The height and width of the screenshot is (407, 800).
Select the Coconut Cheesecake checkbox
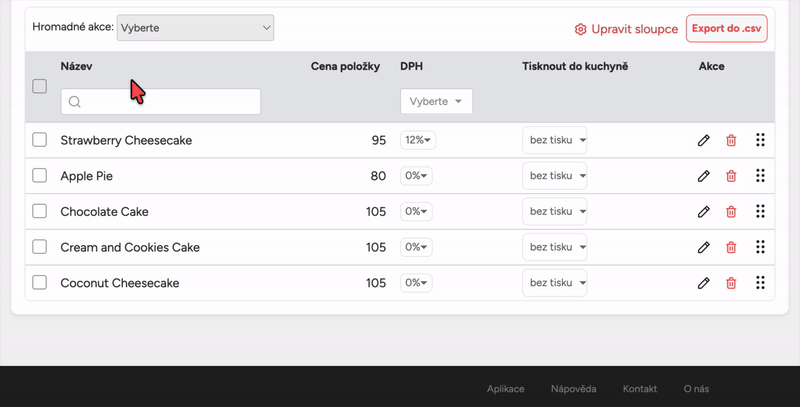pos(40,283)
